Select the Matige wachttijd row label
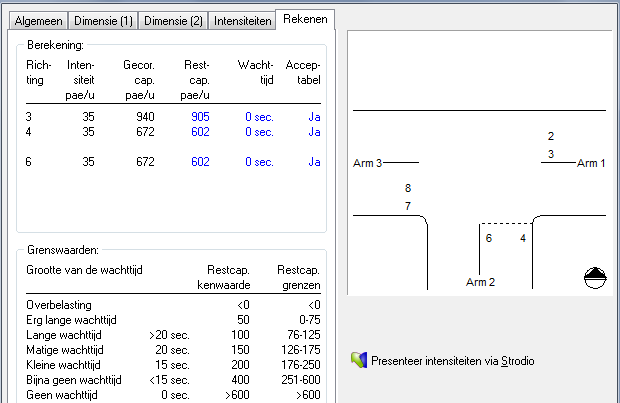The width and height of the screenshot is (620, 403). [x=64, y=350]
